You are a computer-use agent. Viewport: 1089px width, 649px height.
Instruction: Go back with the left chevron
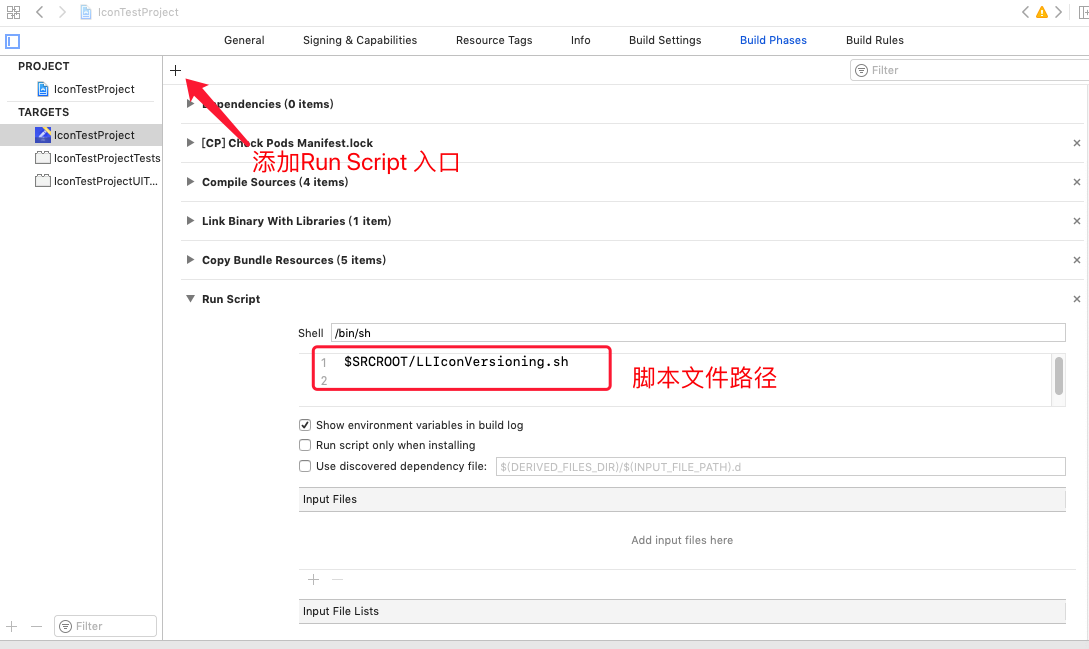coord(40,12)
